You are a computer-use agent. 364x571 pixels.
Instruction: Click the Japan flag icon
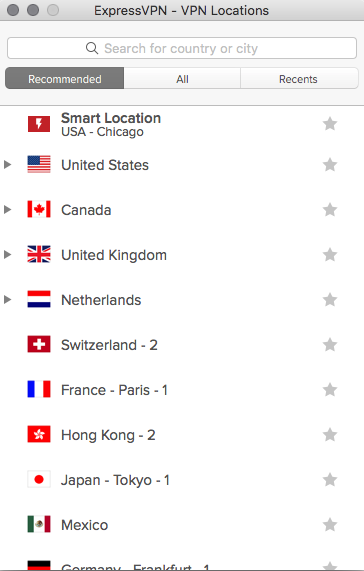tap(39, 480)
